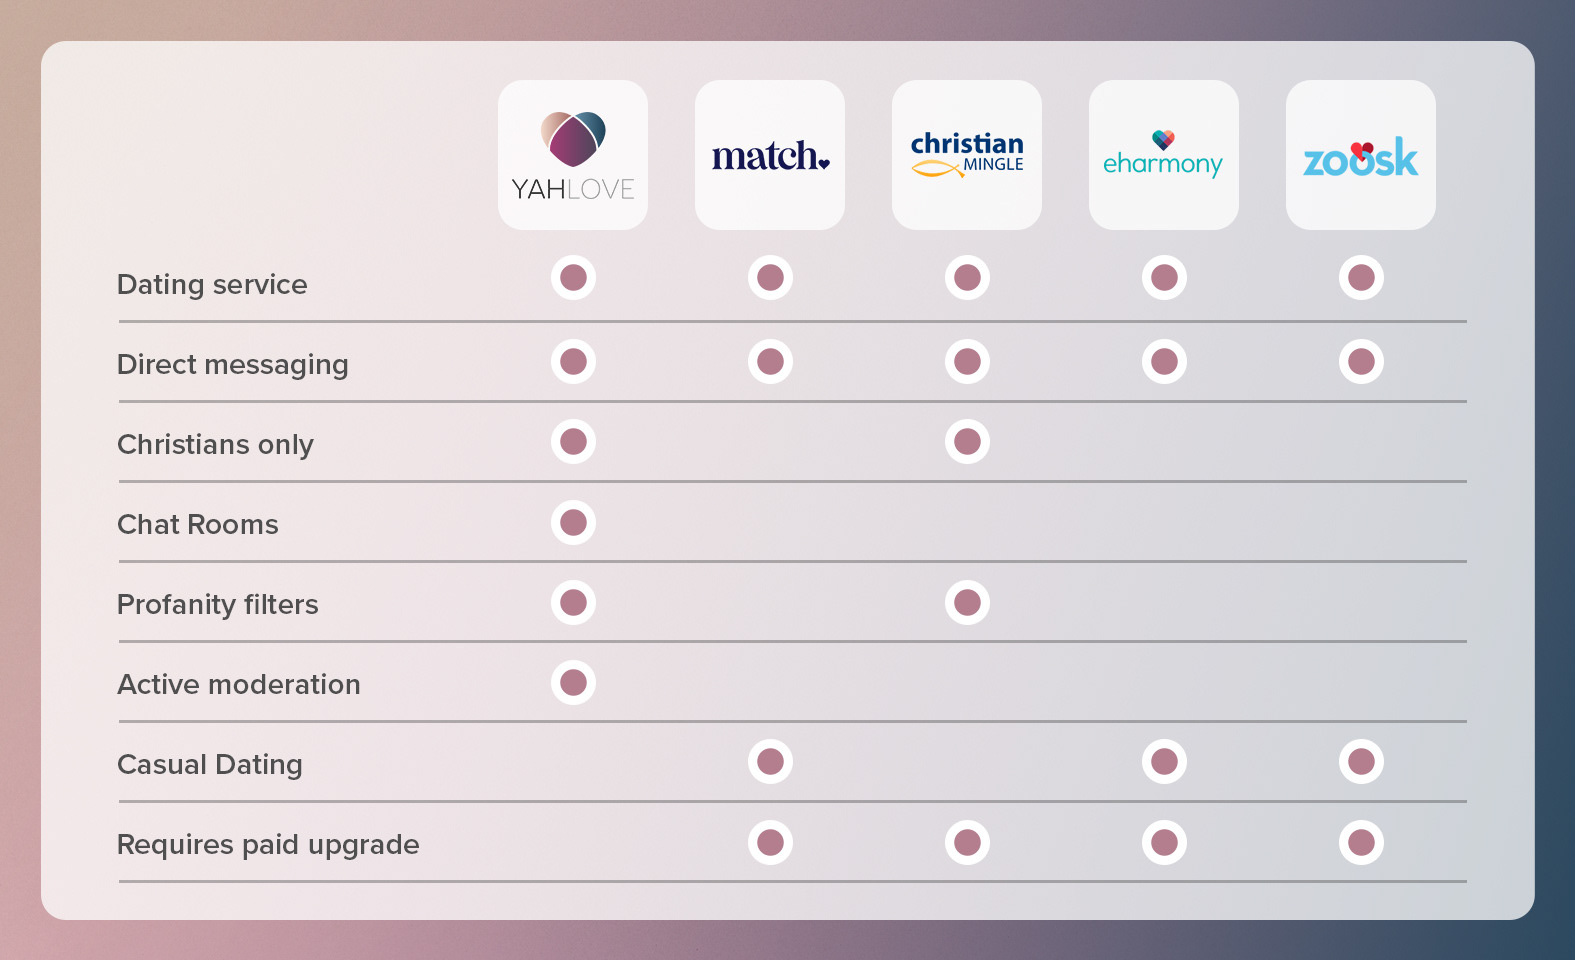Click eharmony's Direct messaging dot
The image size is (1575, 960).
coord(1164,361)
